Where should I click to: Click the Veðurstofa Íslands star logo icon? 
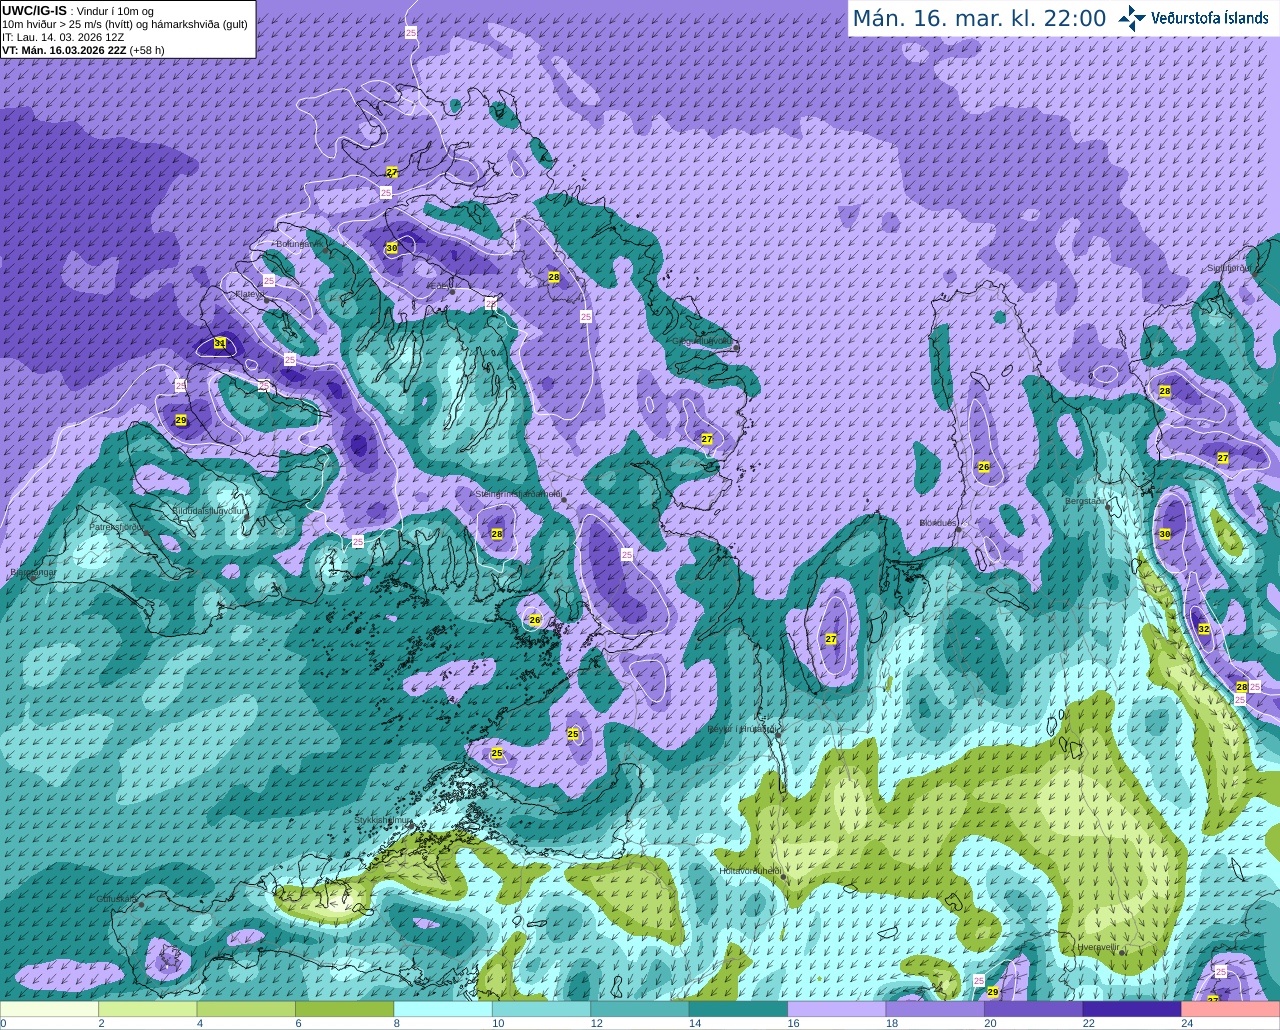pos(1132,18)
